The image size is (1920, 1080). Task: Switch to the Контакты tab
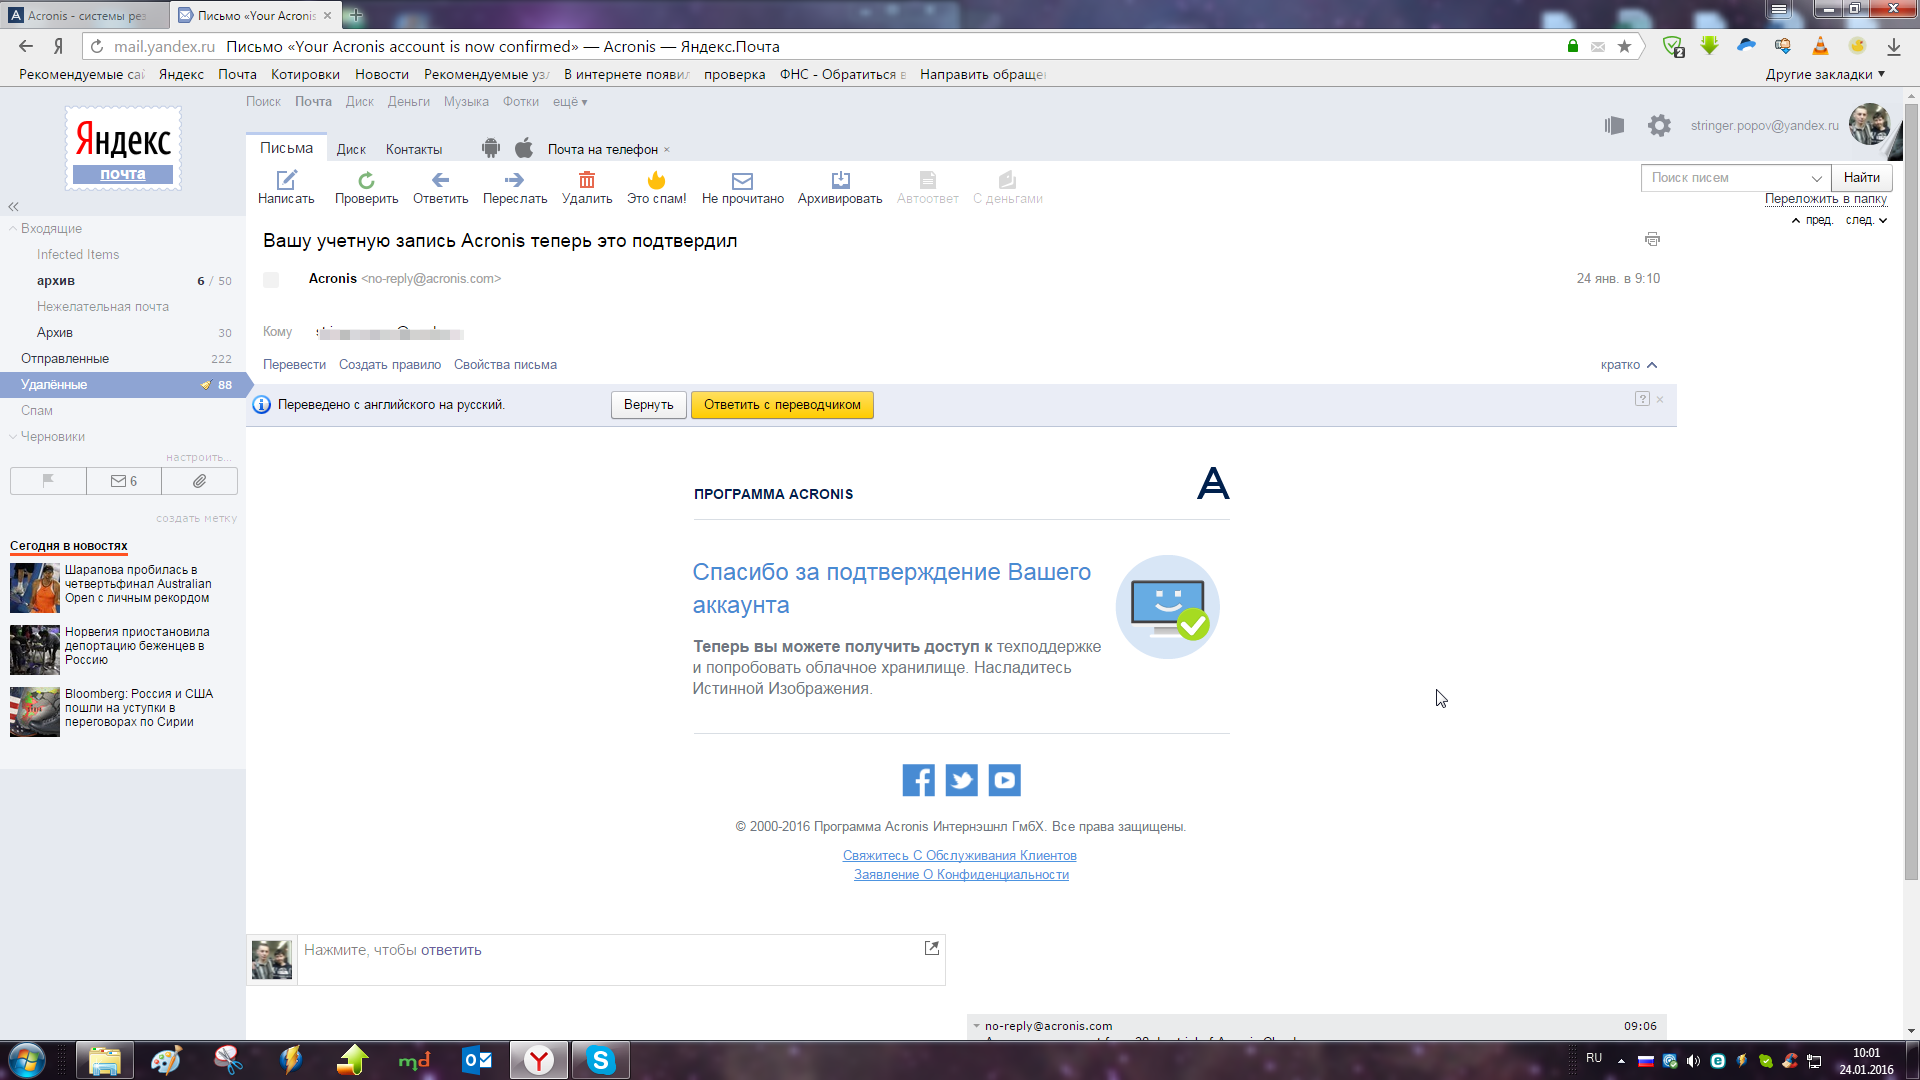(414, 149)
